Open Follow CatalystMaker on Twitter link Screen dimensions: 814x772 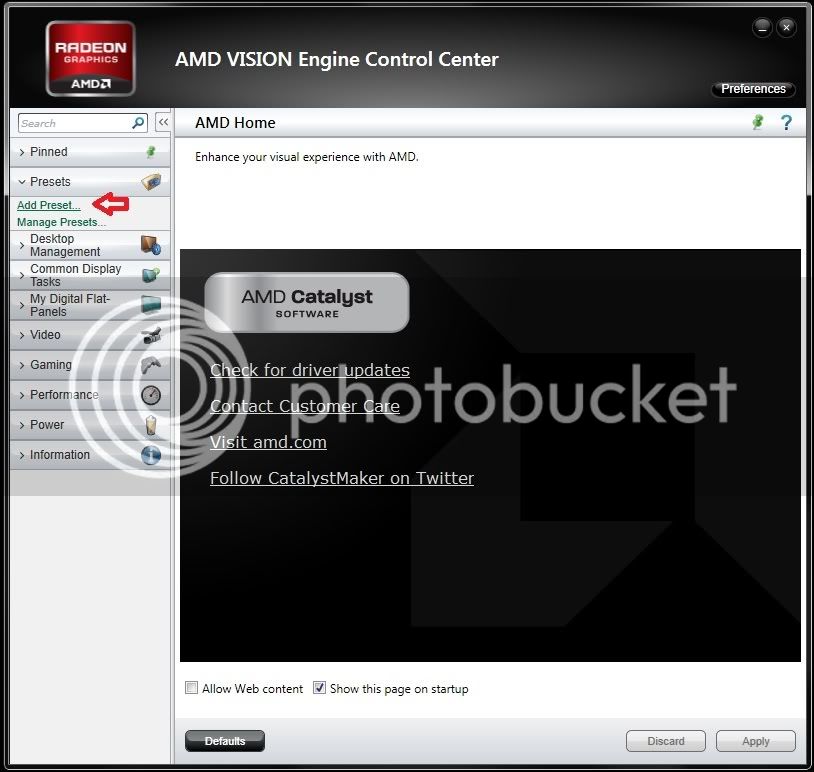click(x=342, y=478)
